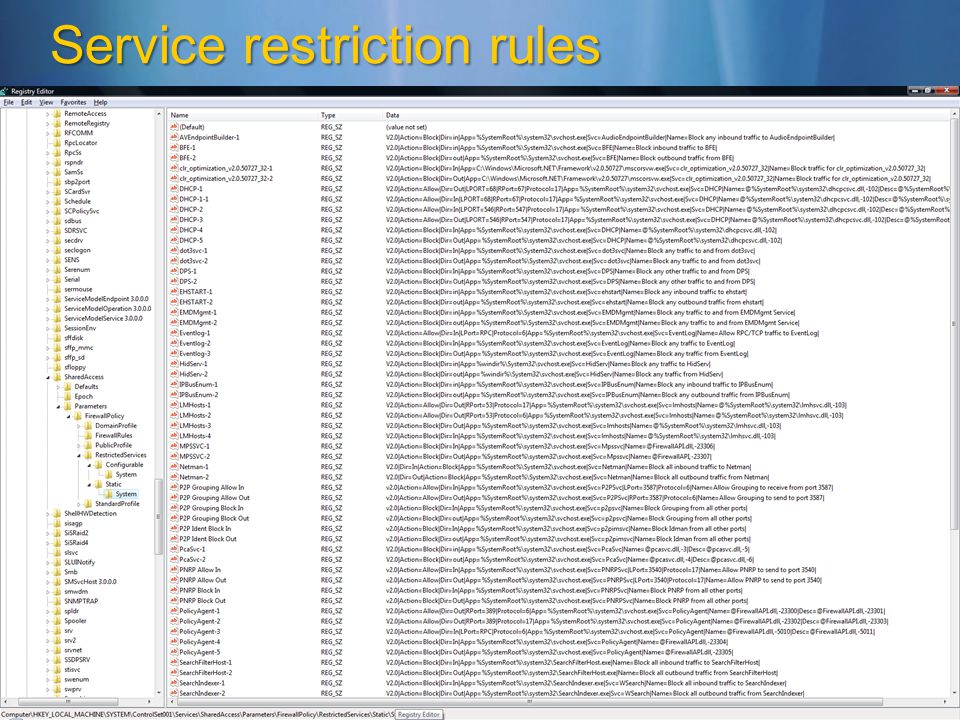Select the DHCP-5 value name
The image size is (960, 720).
(x=191, y=240)
